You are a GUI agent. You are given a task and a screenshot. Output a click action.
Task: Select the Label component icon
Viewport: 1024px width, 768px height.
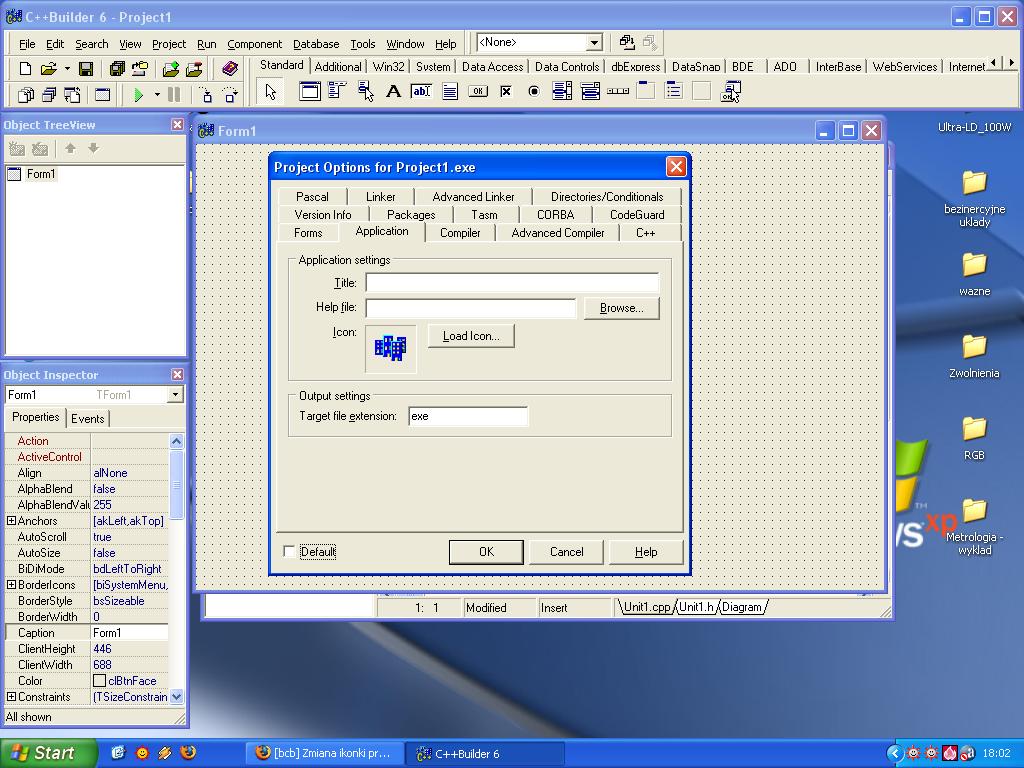point(393,91)
